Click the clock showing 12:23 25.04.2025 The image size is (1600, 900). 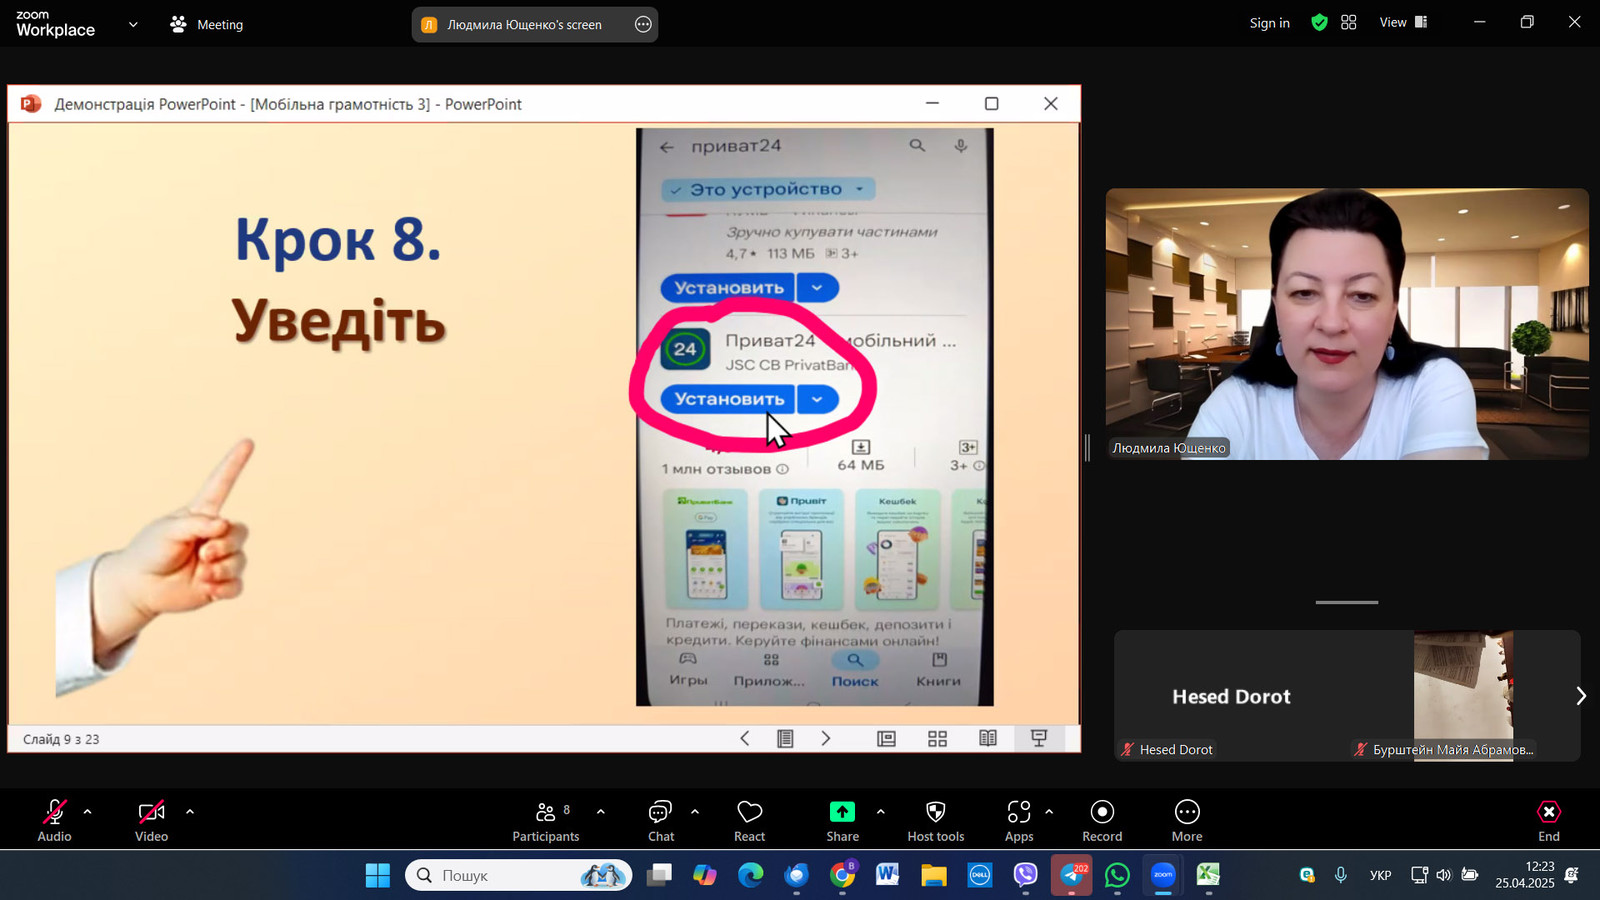coord(1524,875)
